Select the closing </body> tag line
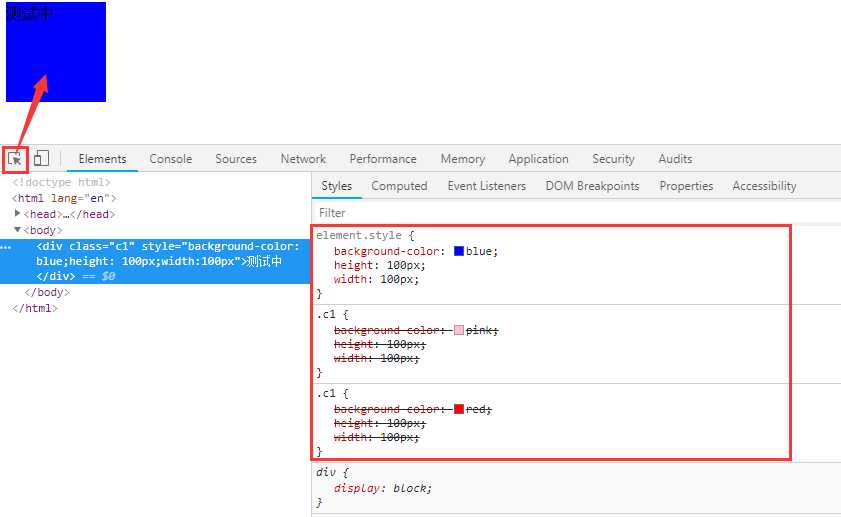841x517 pixels. click(47, 292)
